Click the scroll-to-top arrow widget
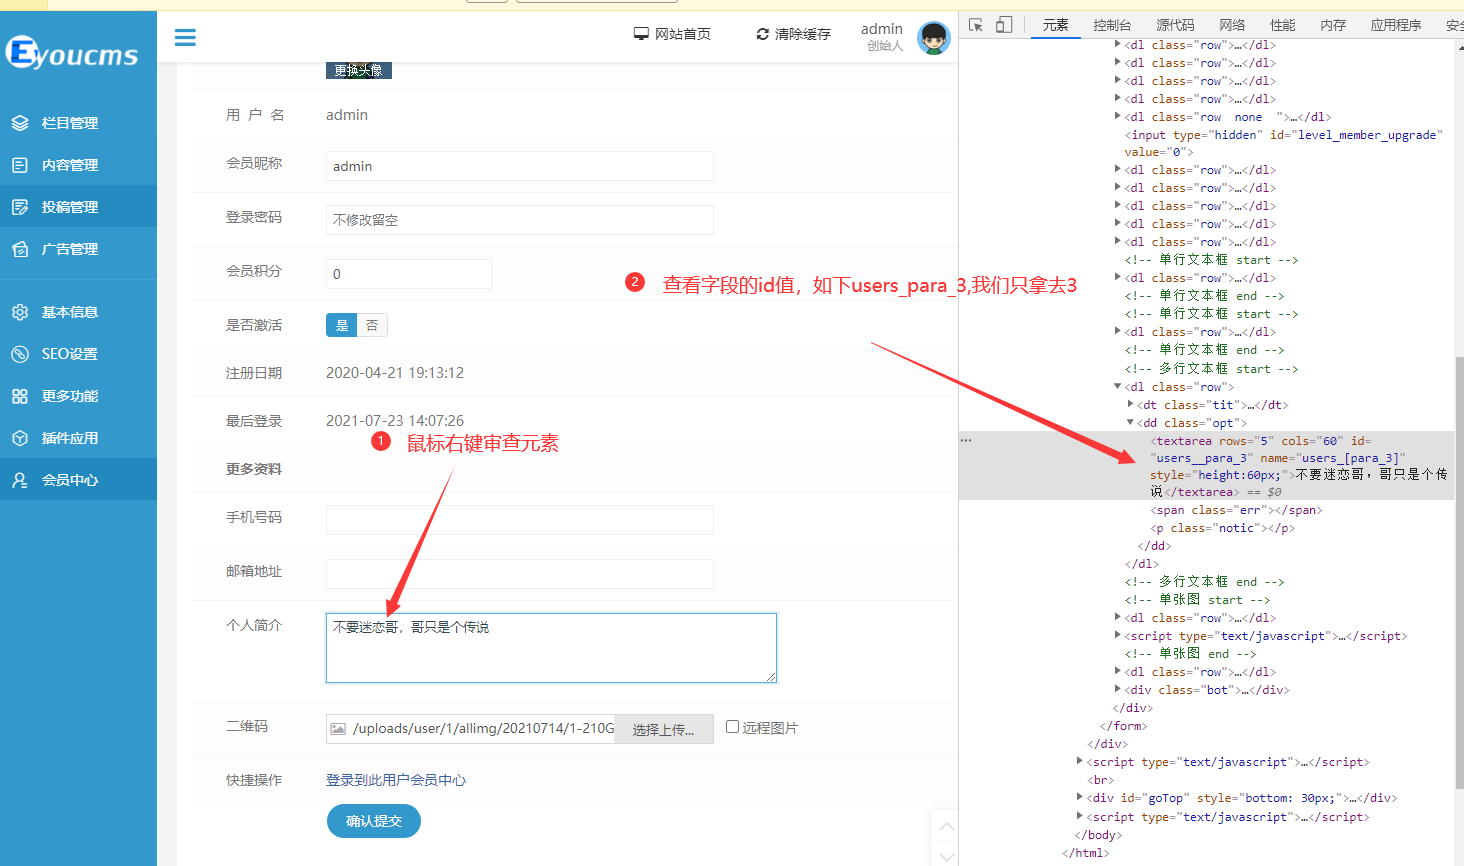Screen dimensions: 1464x866 946,826
